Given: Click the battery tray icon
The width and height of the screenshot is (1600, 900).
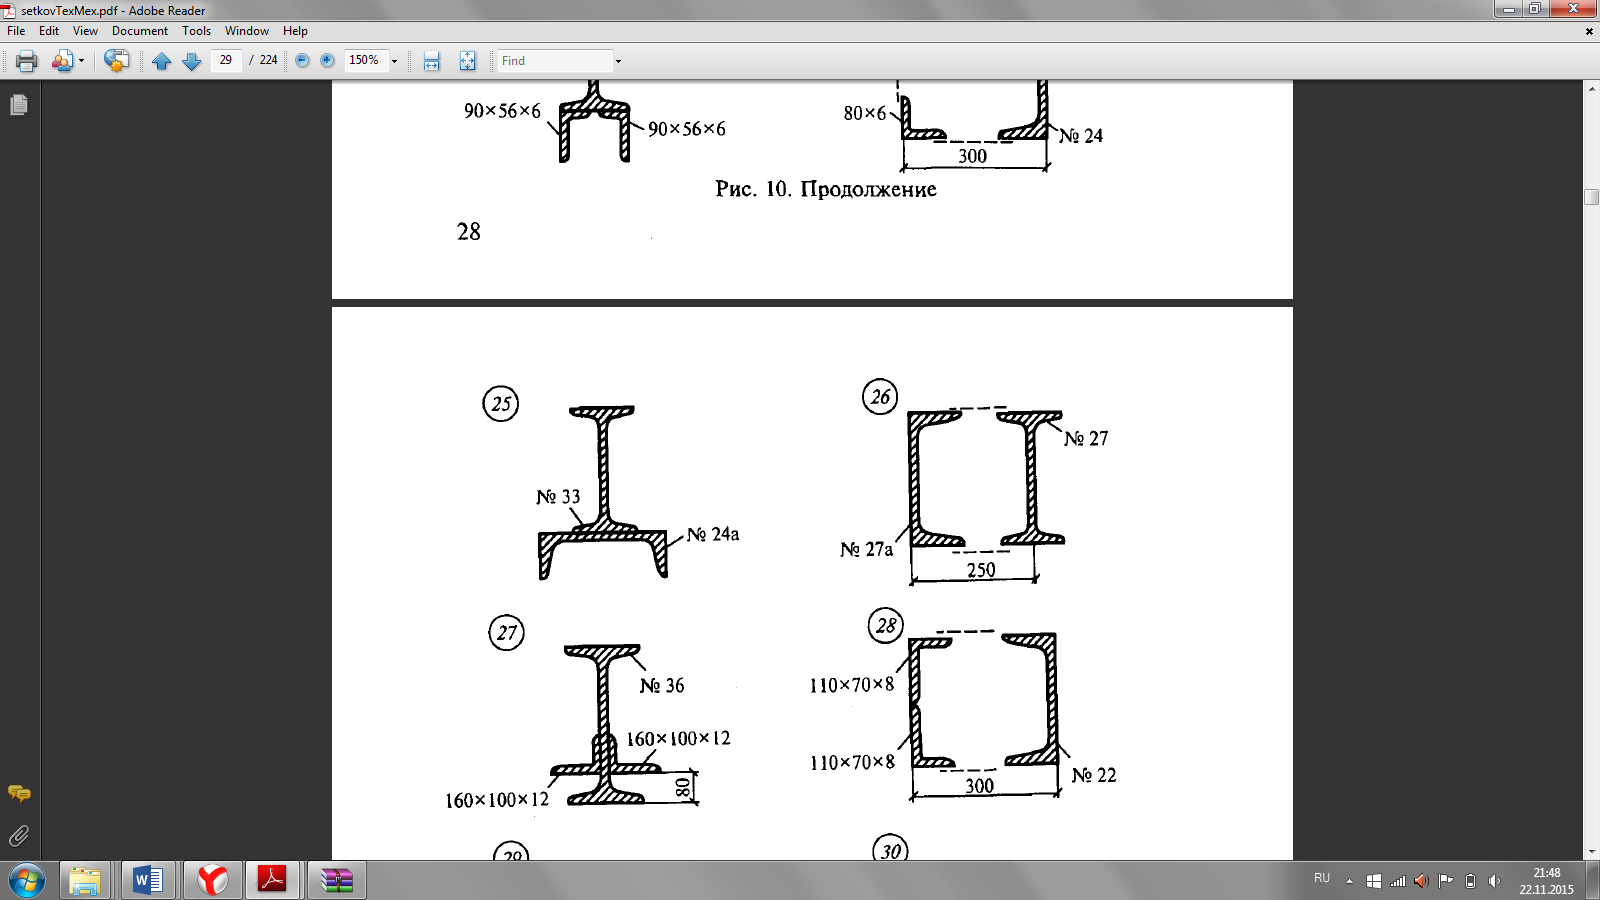Looking at the screenshot, I should click(1470, 881).
